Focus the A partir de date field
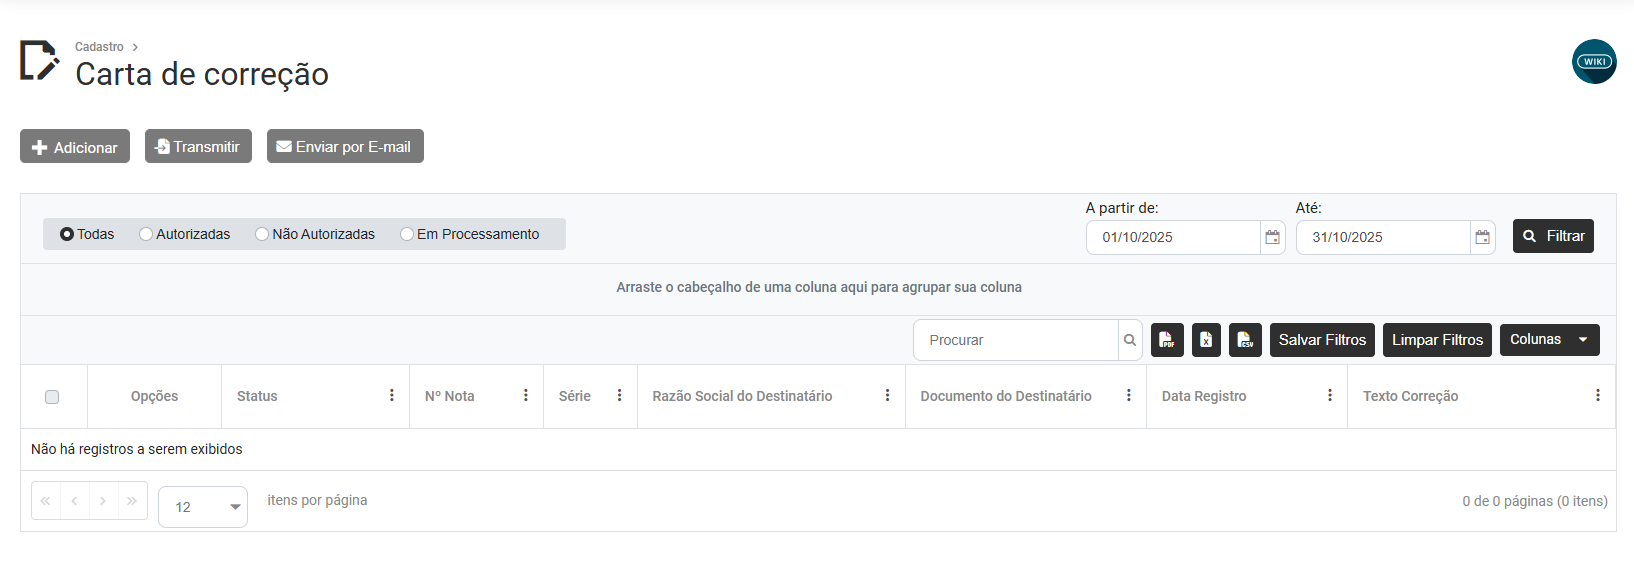The width and height of the screenshot is (1634, 587). (x=1173, y=237)
